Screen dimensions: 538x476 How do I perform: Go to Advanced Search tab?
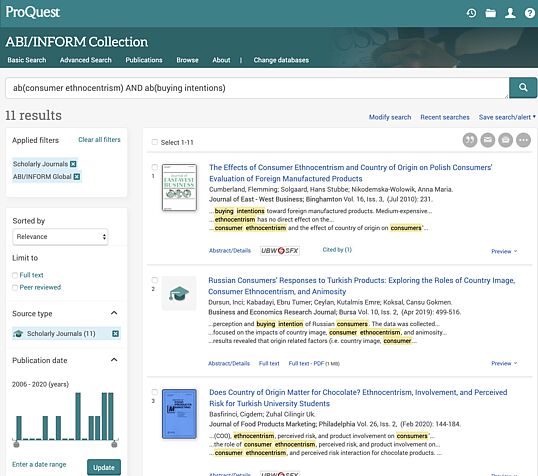pos(86,60)
